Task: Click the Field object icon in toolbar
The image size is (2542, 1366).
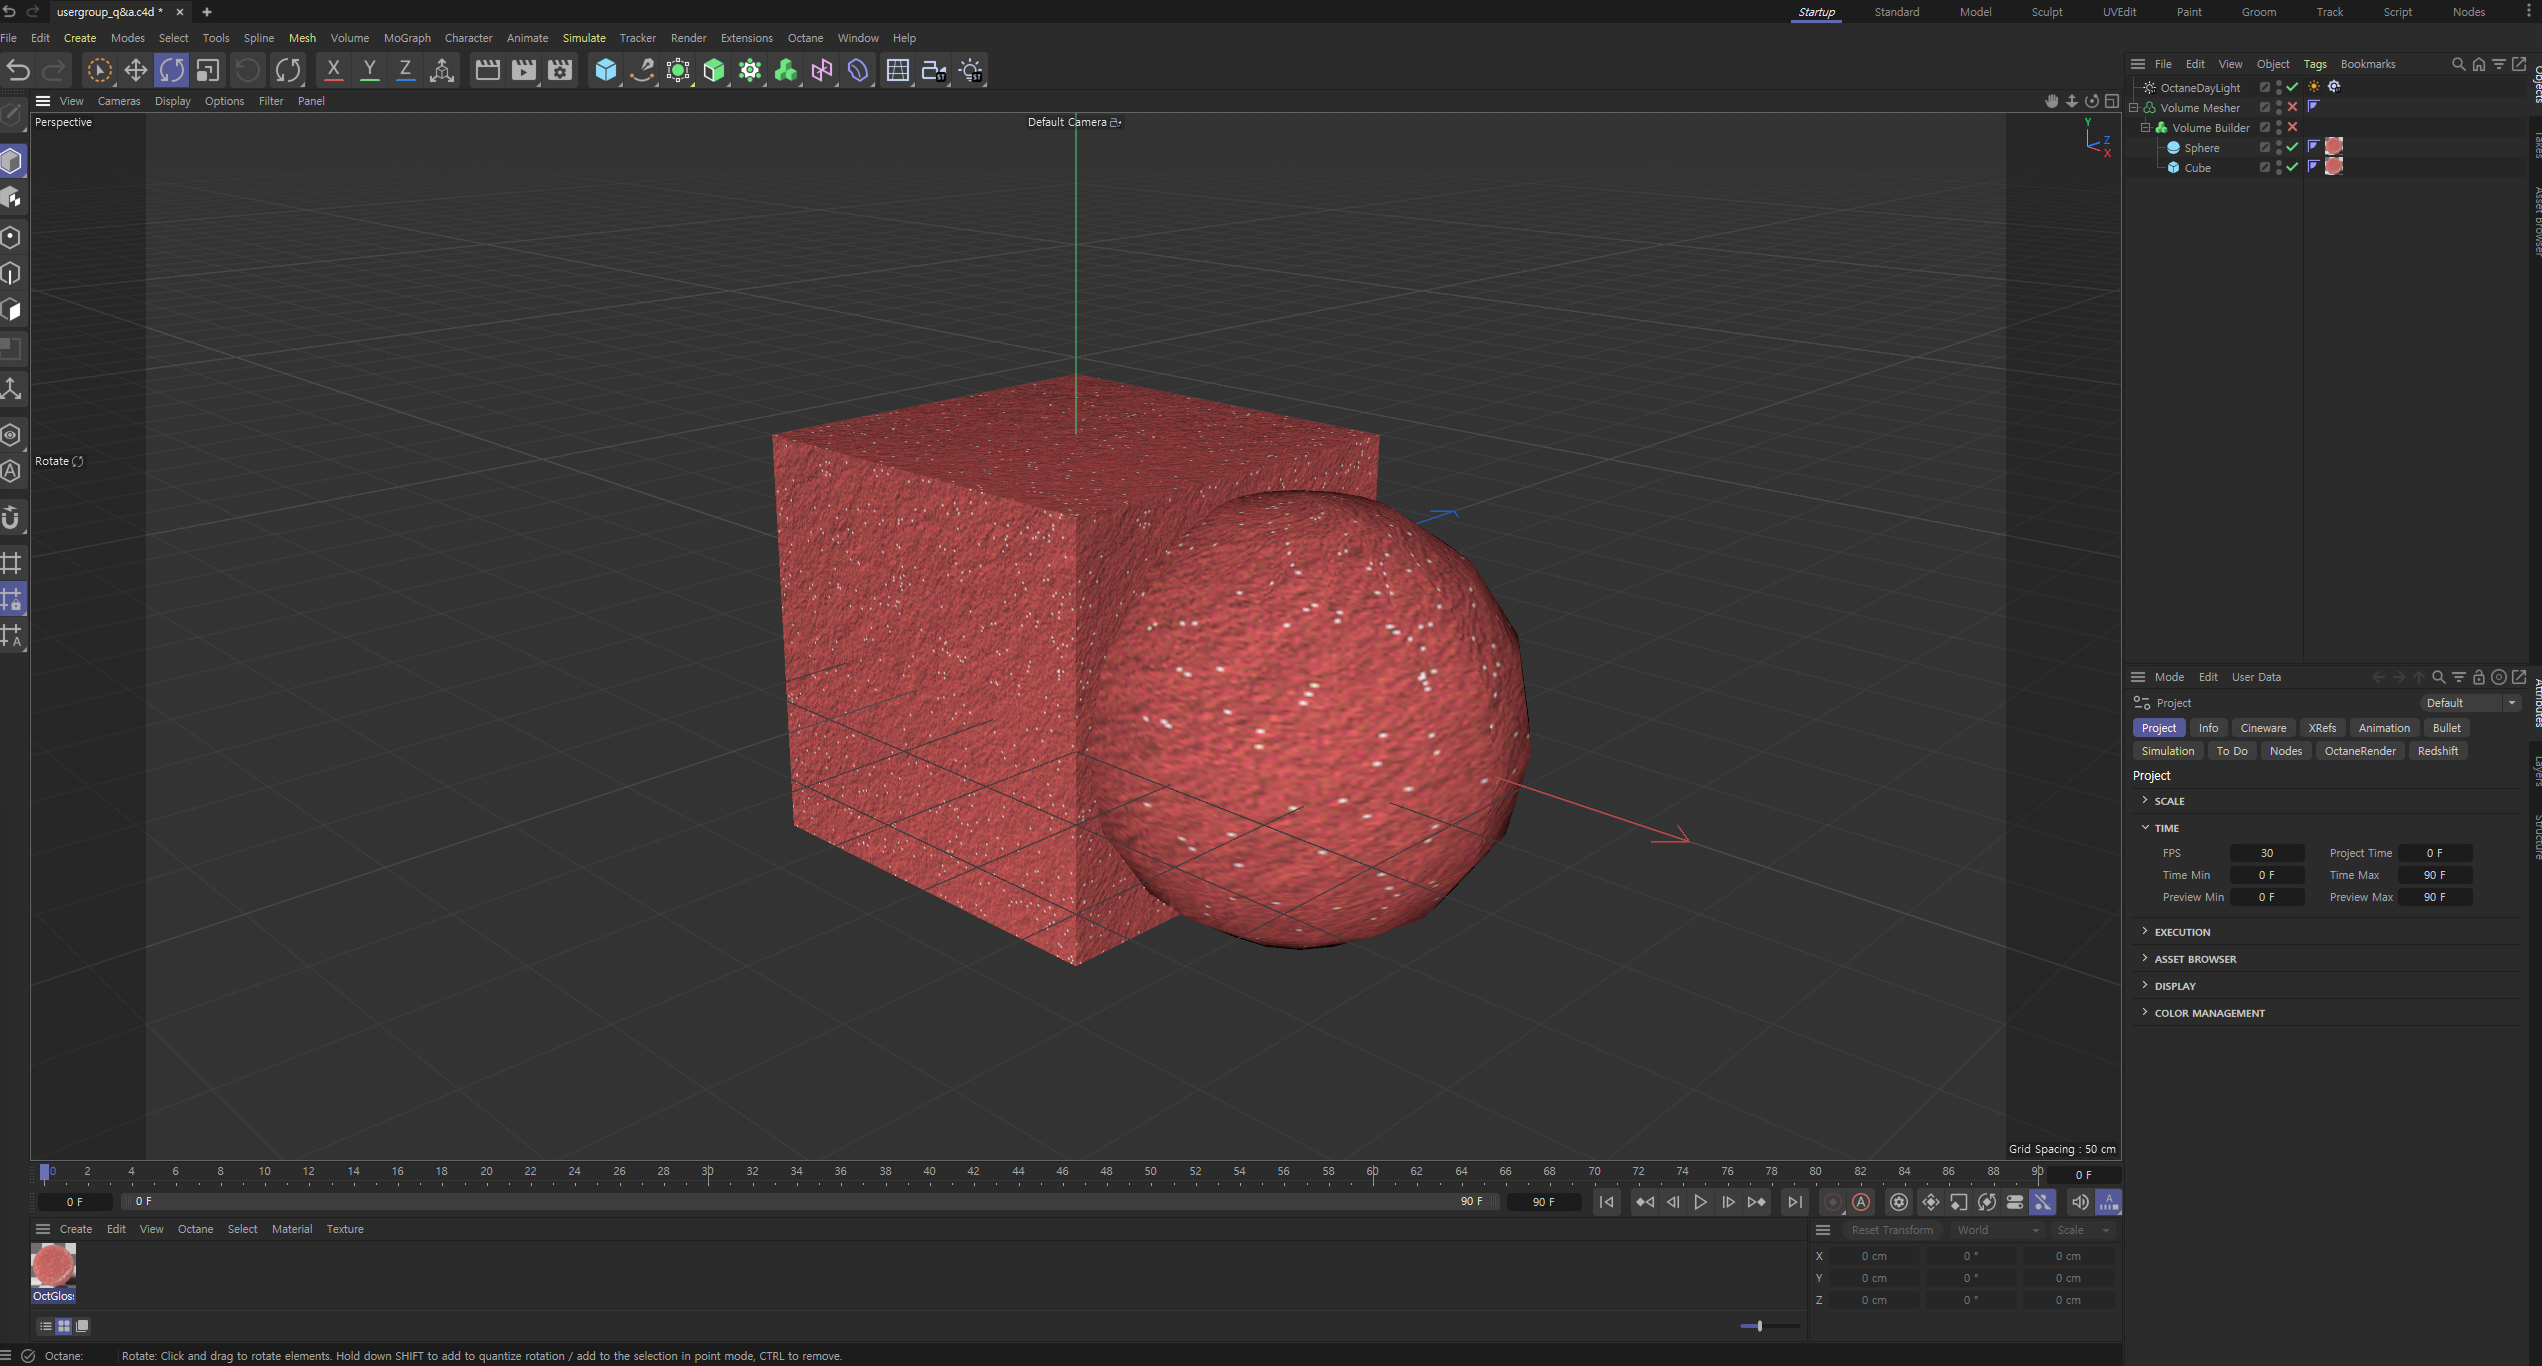Action: coord(858,70)
